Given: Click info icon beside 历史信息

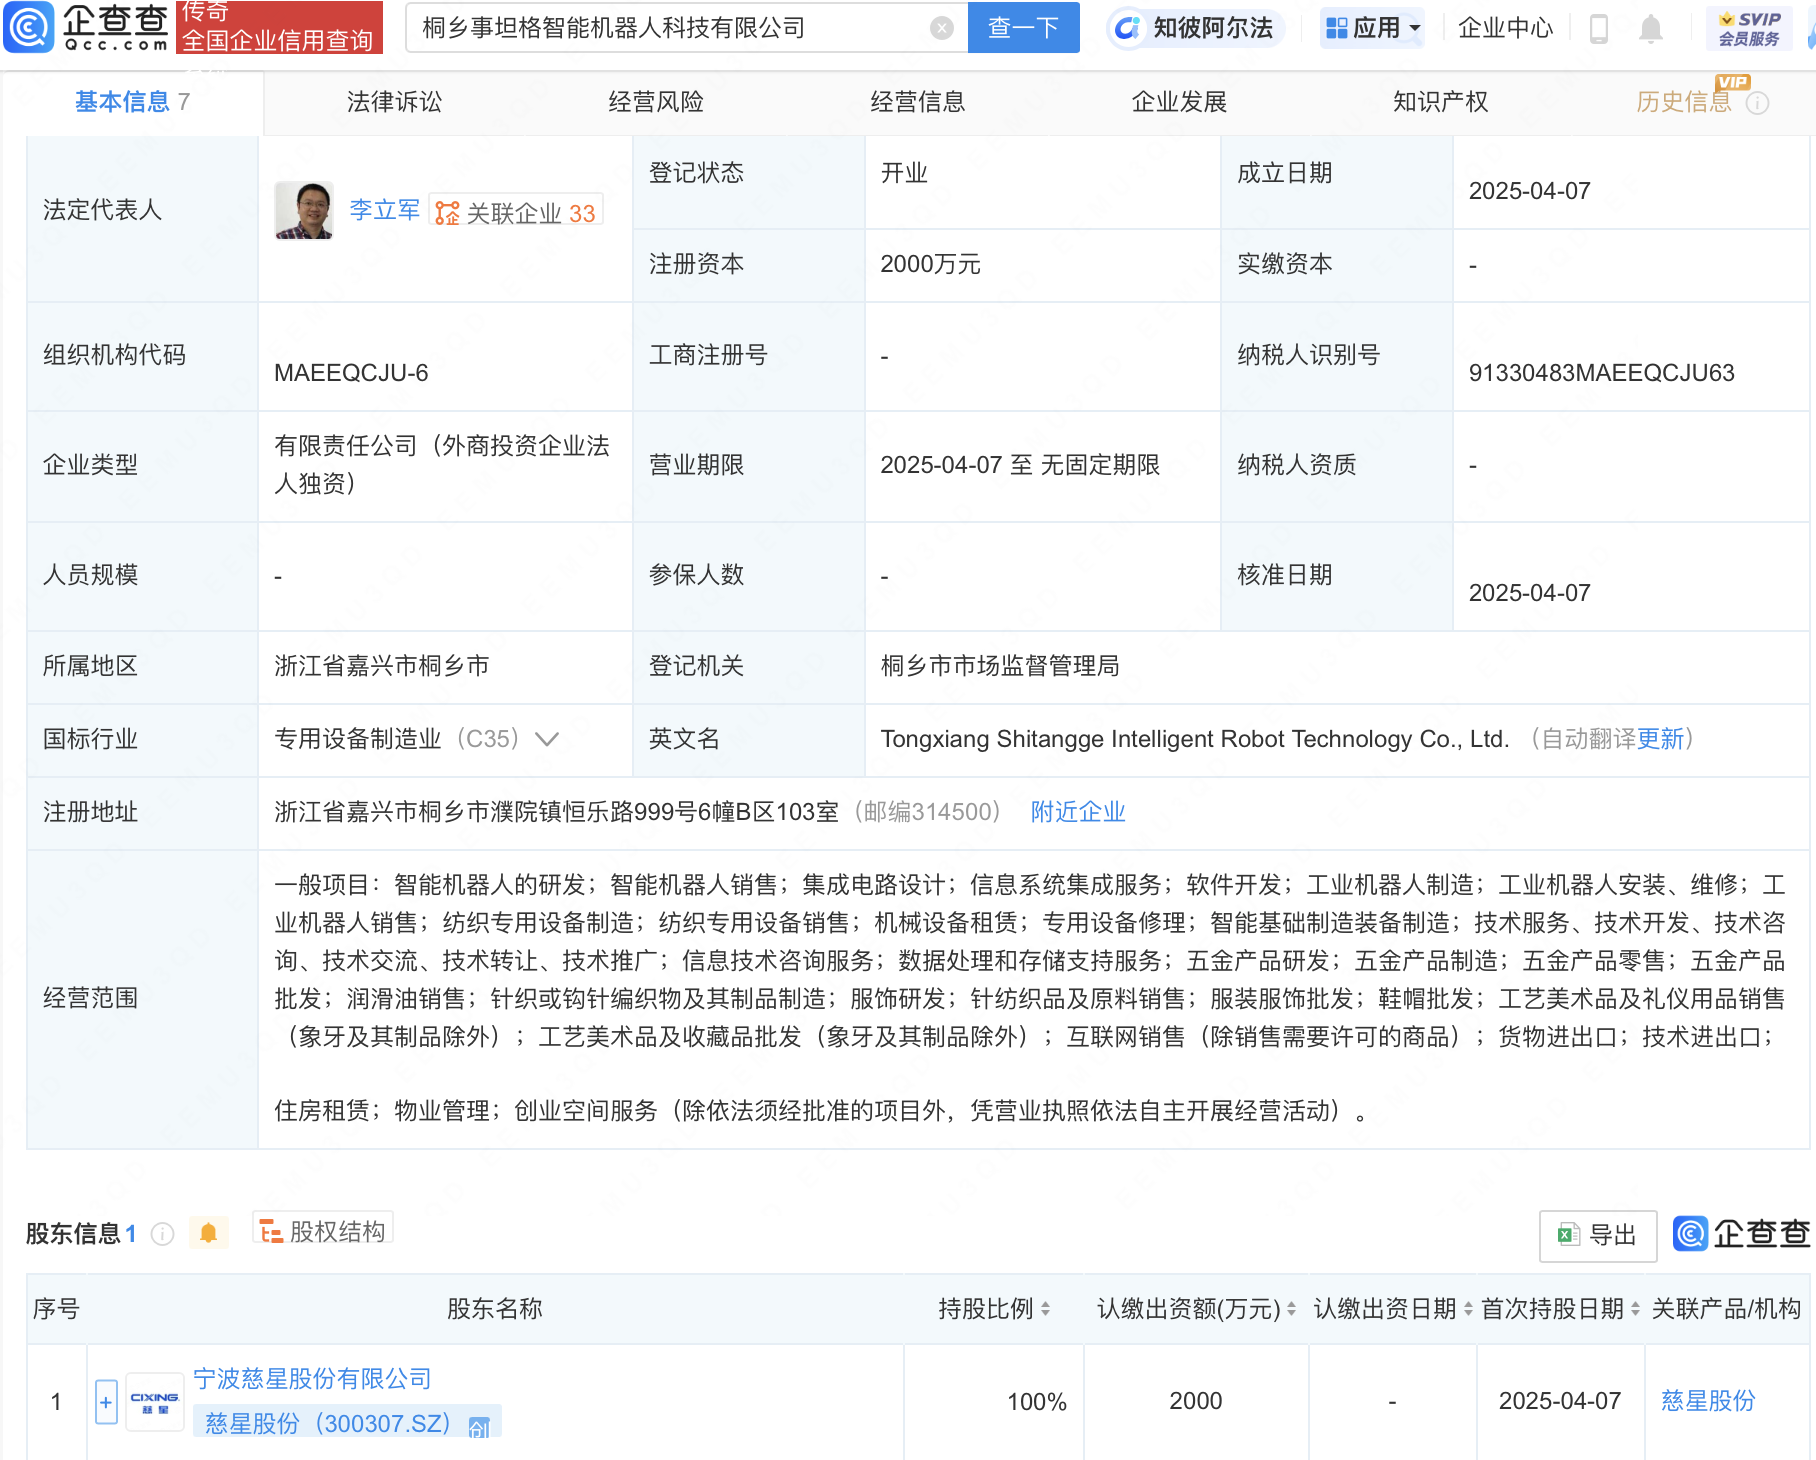Looking at the screenshot, I should click(x=1757, y=103).
